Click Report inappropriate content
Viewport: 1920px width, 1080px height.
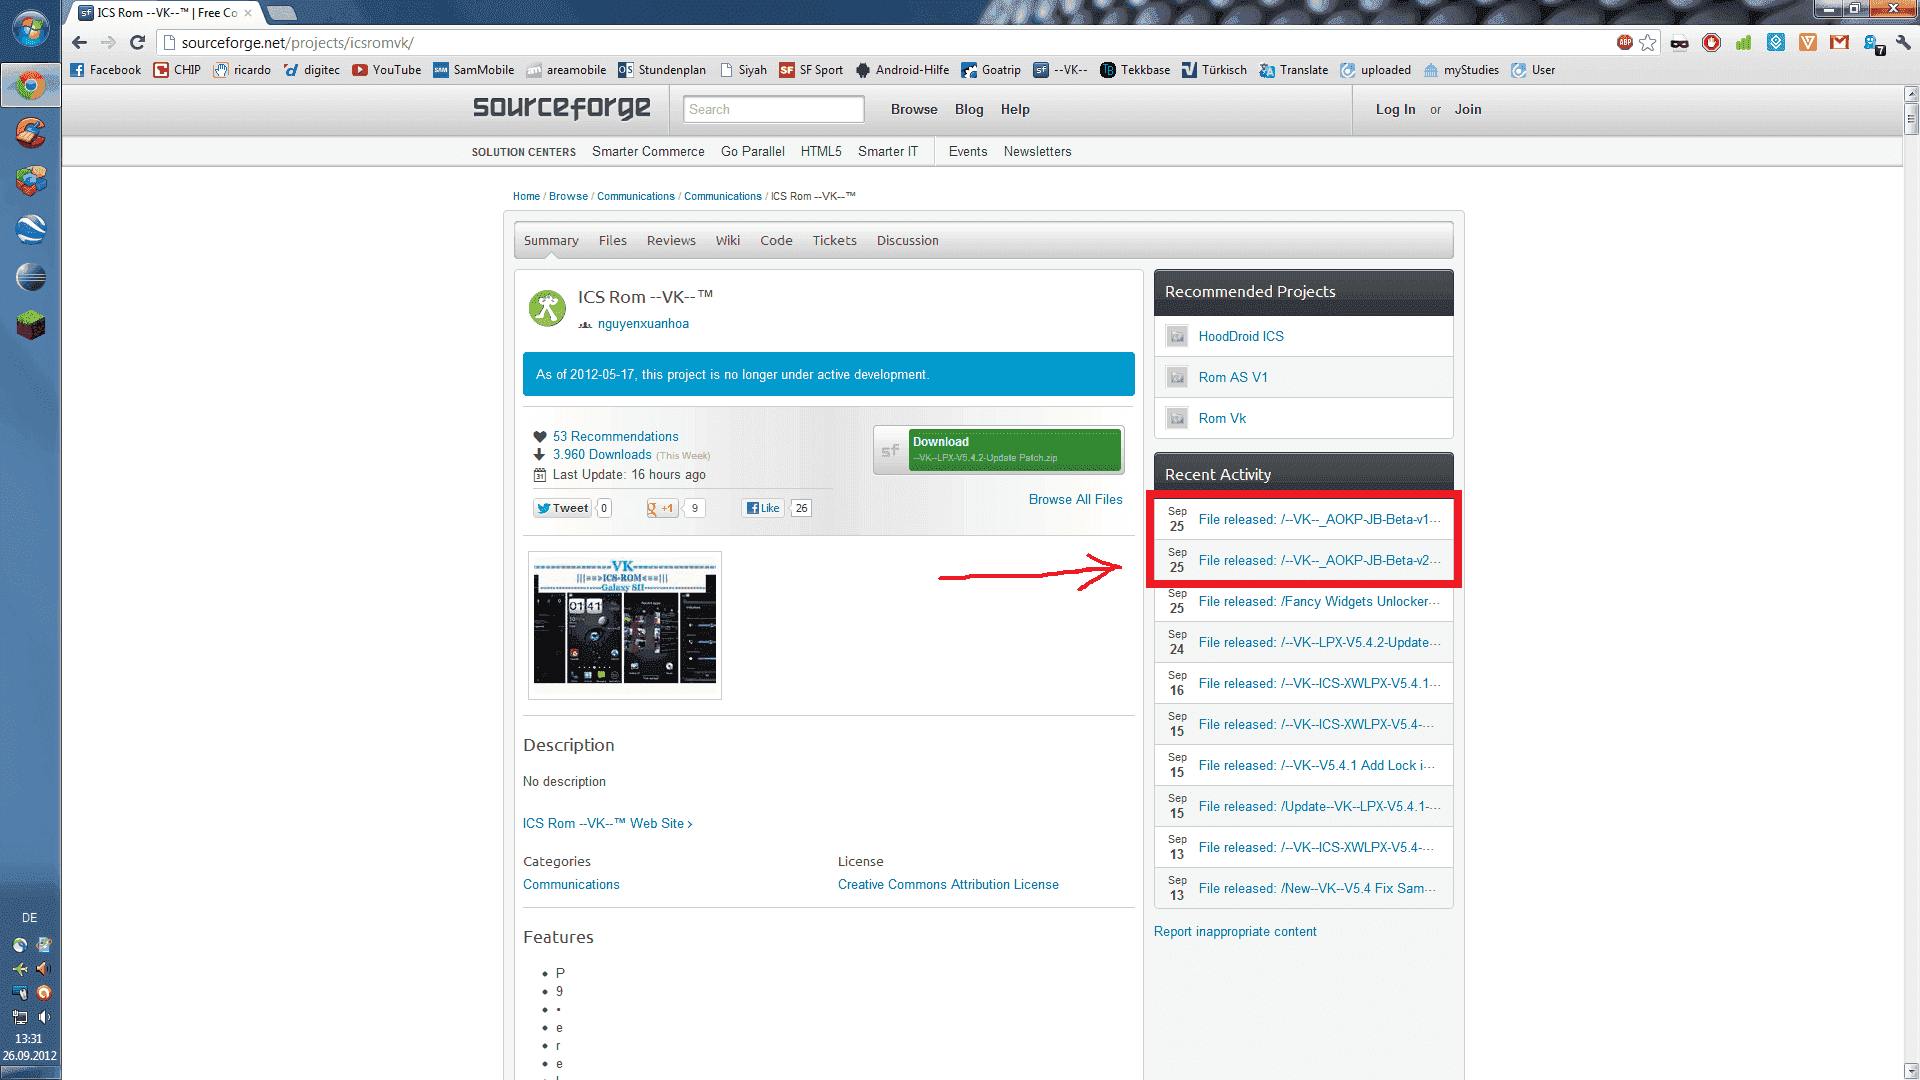[1235, 931]
